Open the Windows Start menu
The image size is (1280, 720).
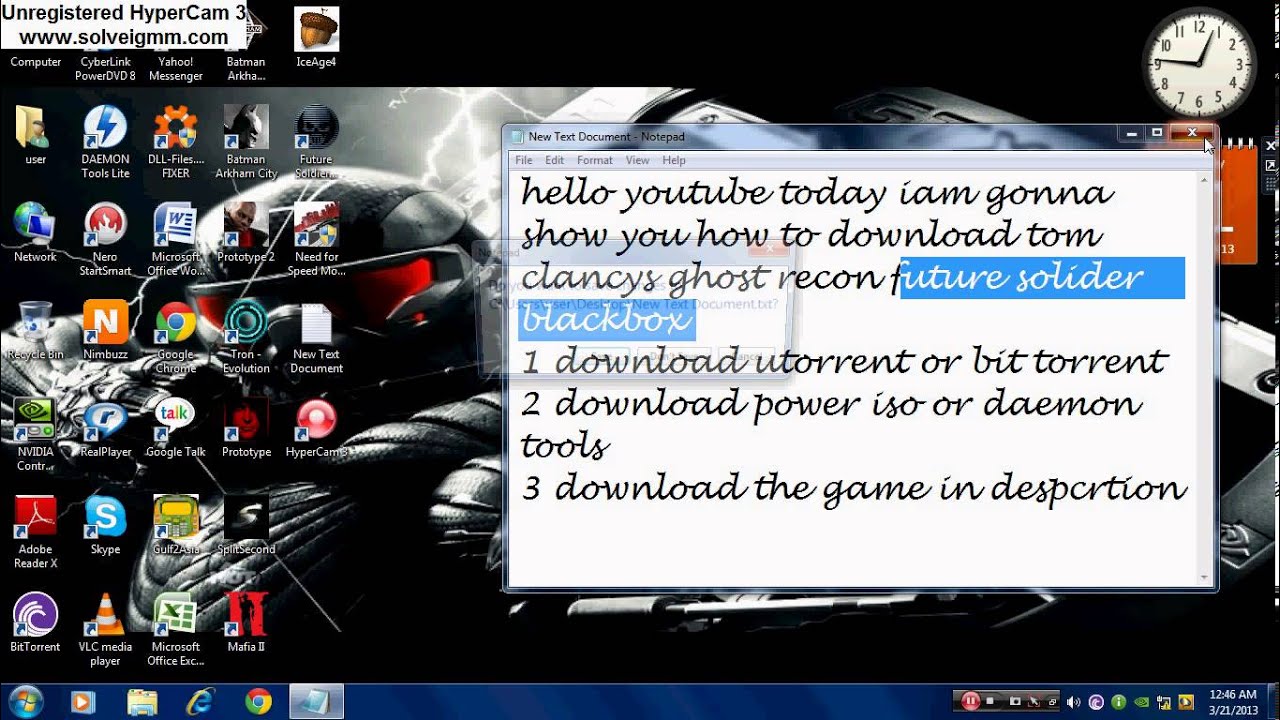tap(24, 701)
